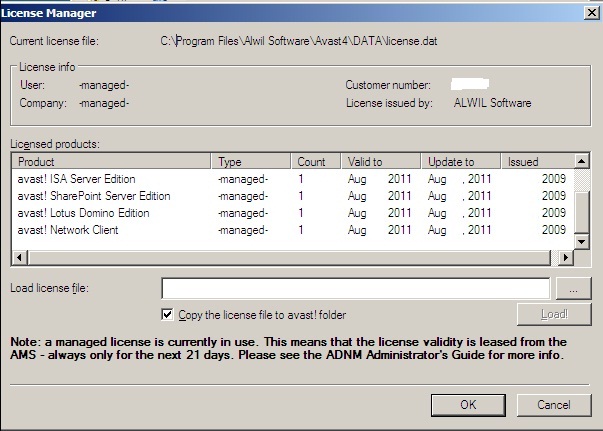The image size is (603, 431).
Task: Sort by the Product column header
Action: tap(112, 161)
